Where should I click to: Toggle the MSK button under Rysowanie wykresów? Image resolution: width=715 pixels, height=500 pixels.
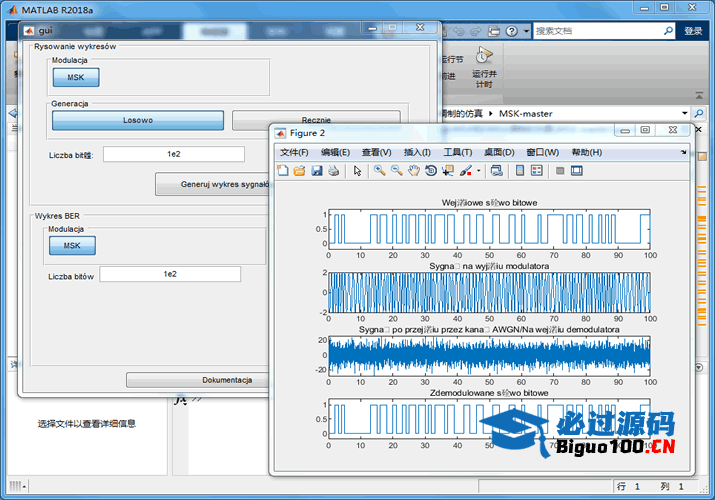click(x=76, y=77)
